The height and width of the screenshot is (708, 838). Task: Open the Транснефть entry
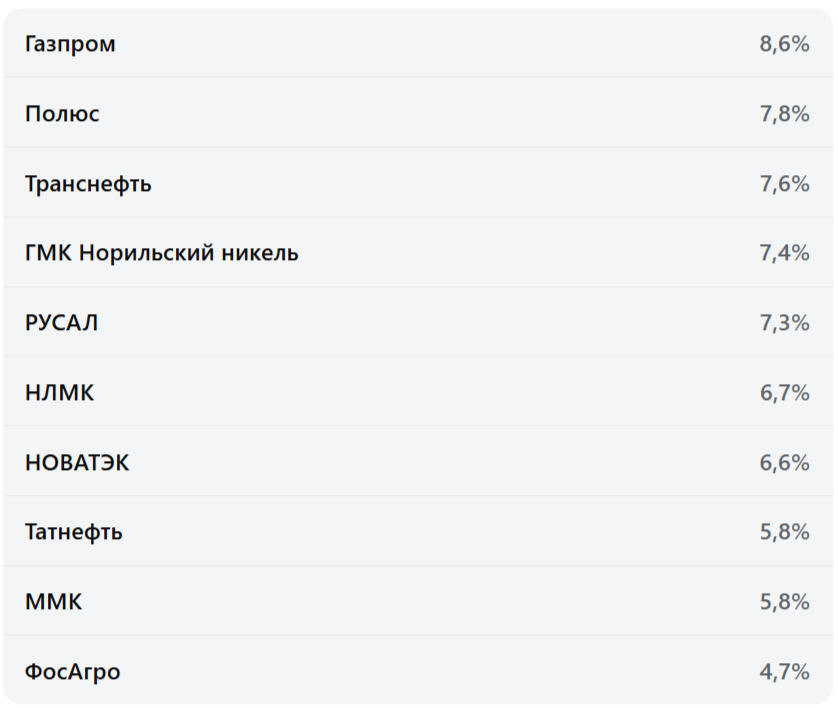coord(88,184)
